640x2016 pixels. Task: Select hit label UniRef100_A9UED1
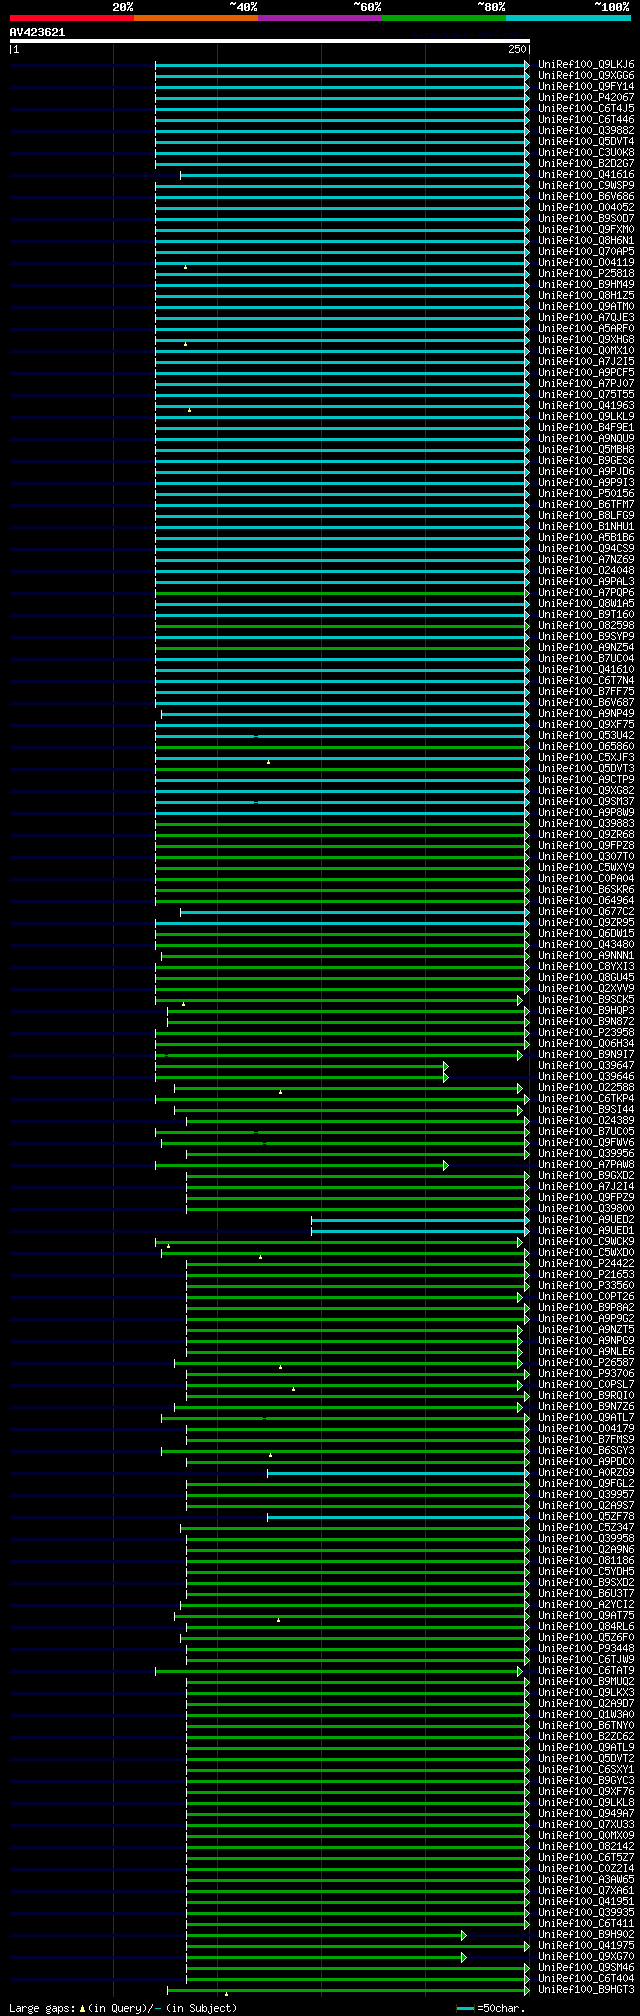pos(586,1230)
